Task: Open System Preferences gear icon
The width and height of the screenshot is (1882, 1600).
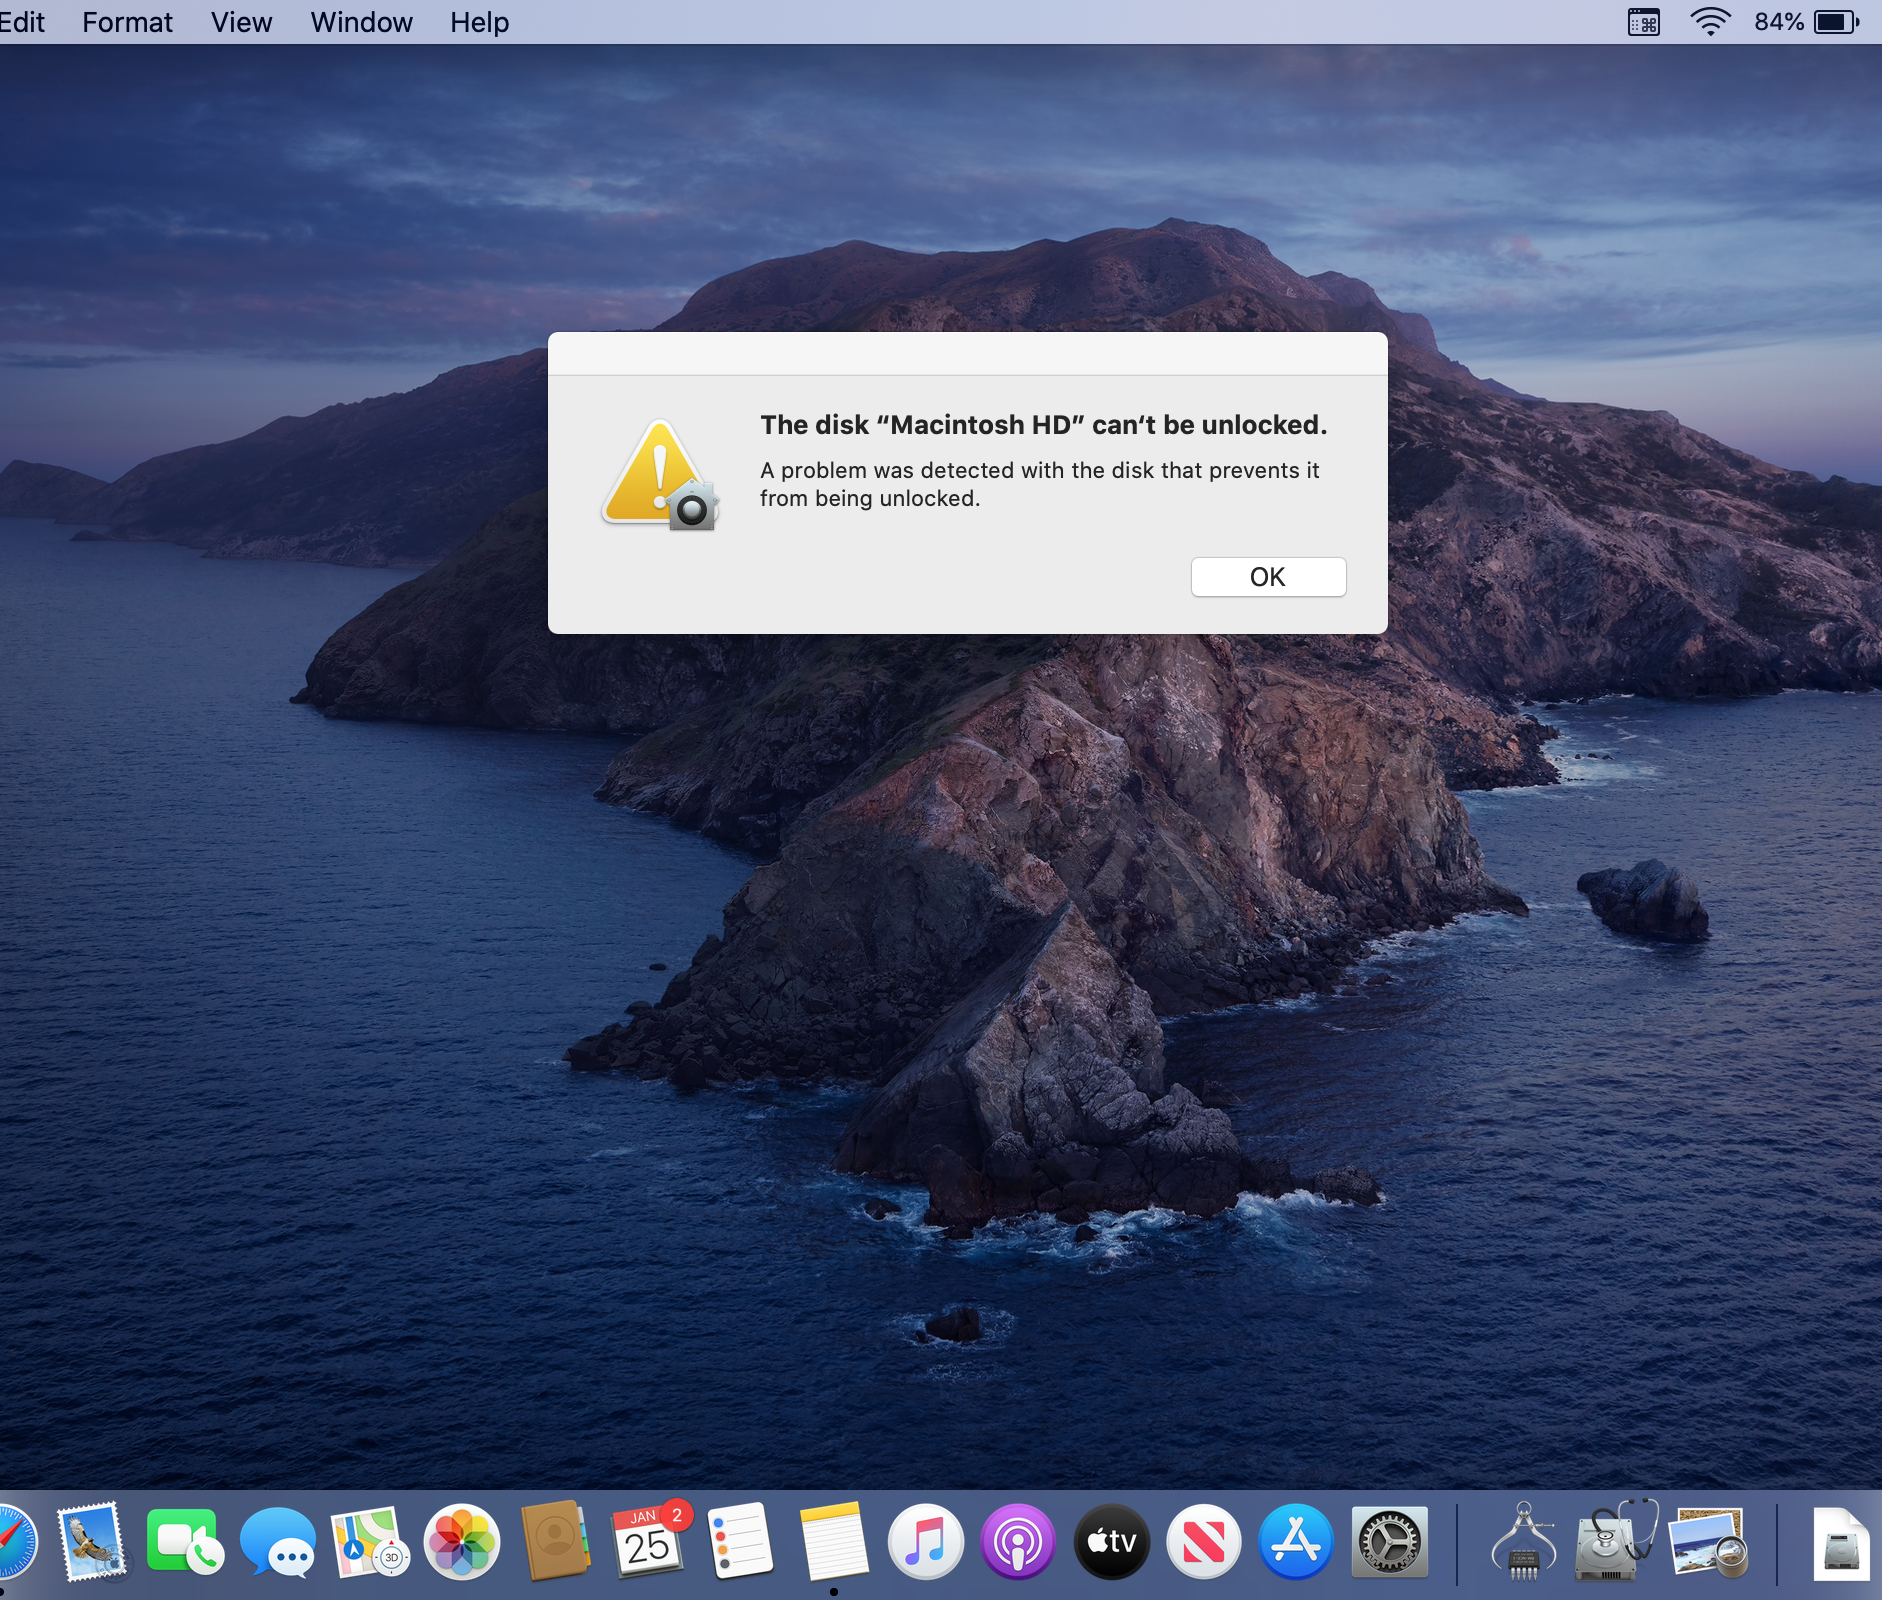Action: click(1389, 1542)
